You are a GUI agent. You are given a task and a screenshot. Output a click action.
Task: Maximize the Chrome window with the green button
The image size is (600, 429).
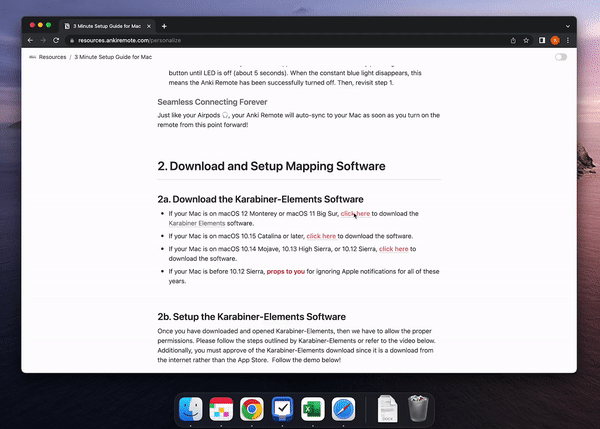click(48, 25)
